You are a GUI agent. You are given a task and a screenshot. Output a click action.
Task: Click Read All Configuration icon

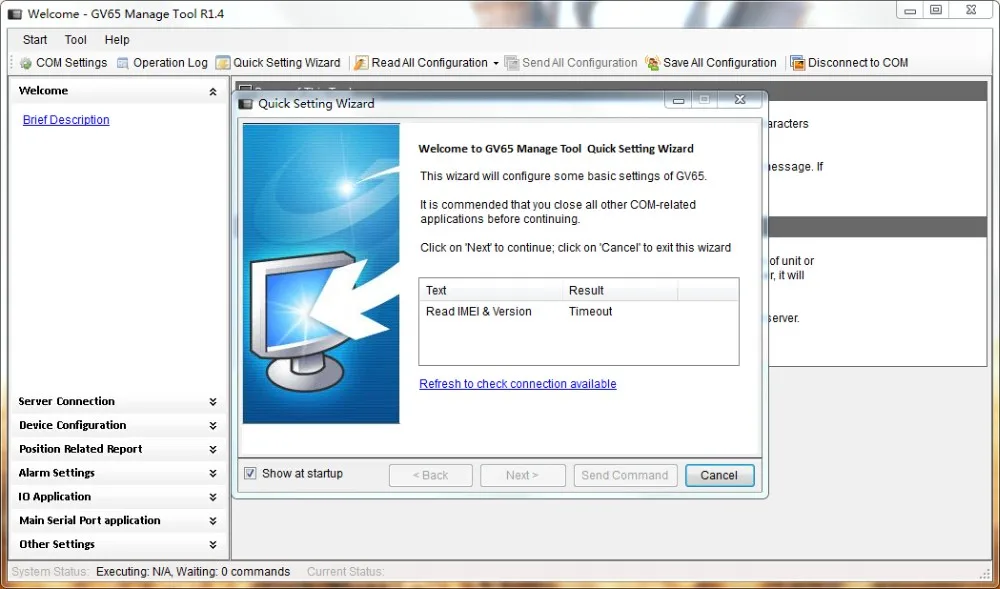pos(361,63)
